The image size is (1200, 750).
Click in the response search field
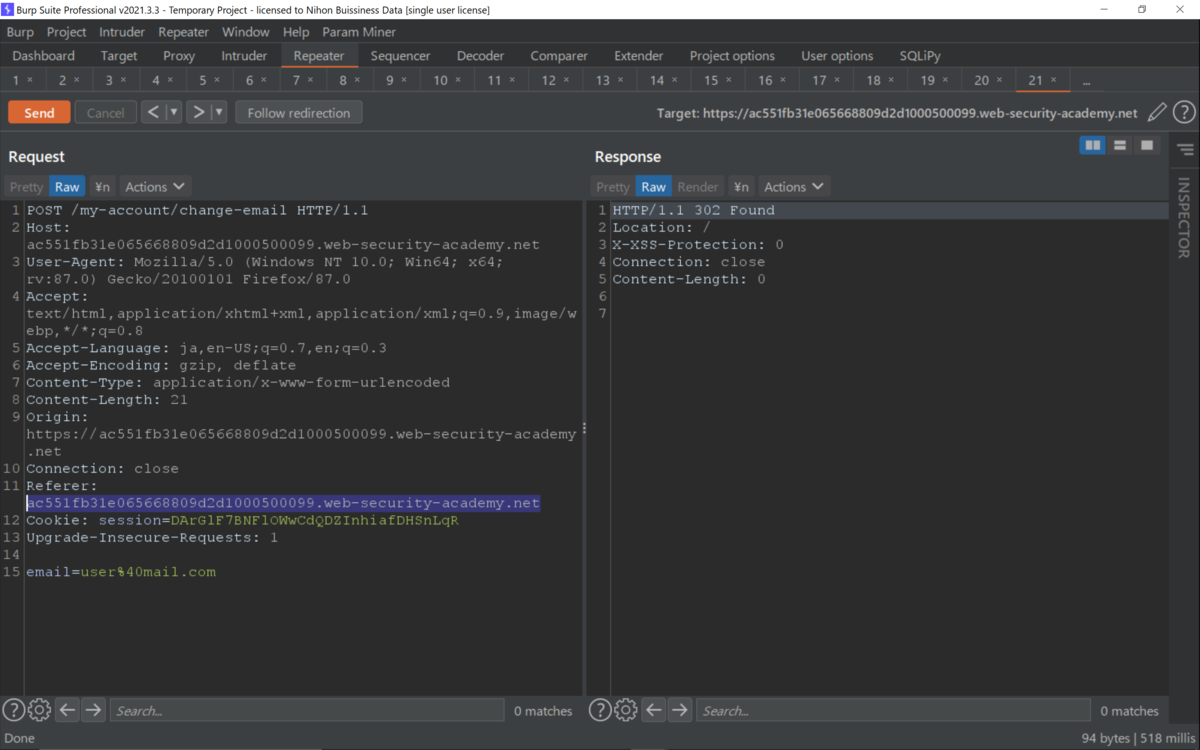point(893,710)
